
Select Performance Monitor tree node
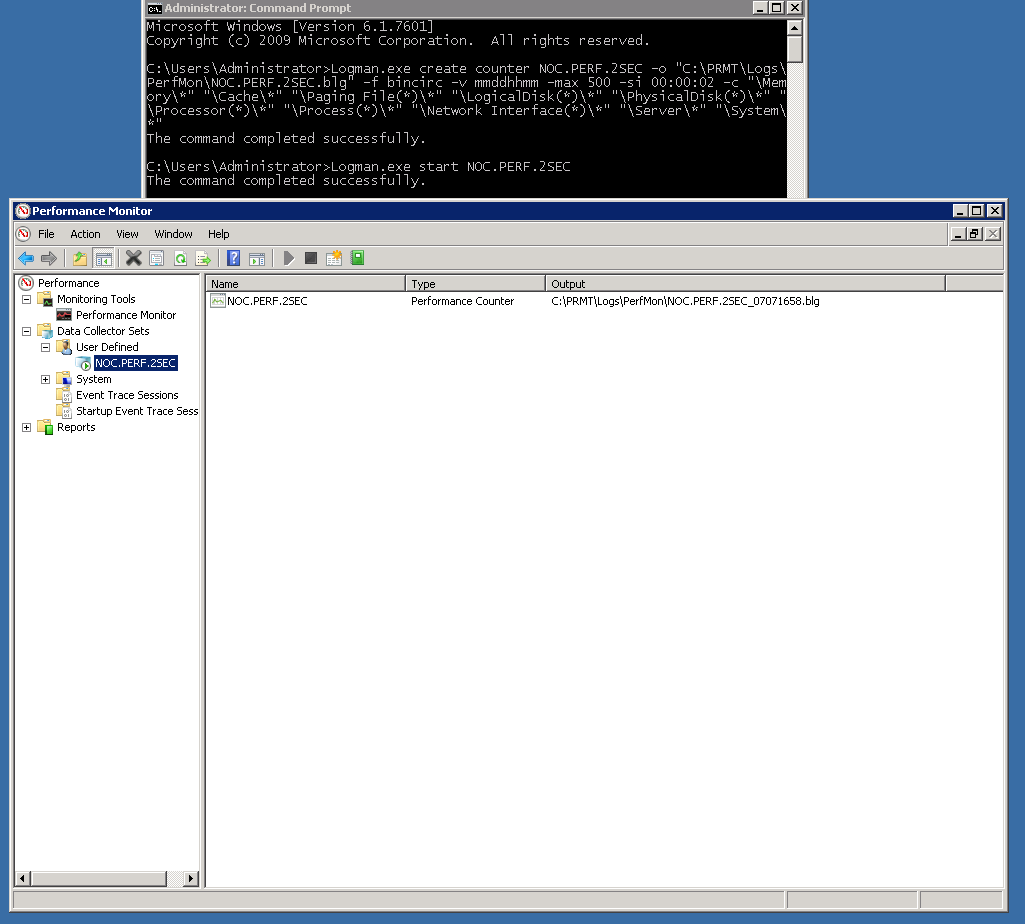tap(126, 315)
